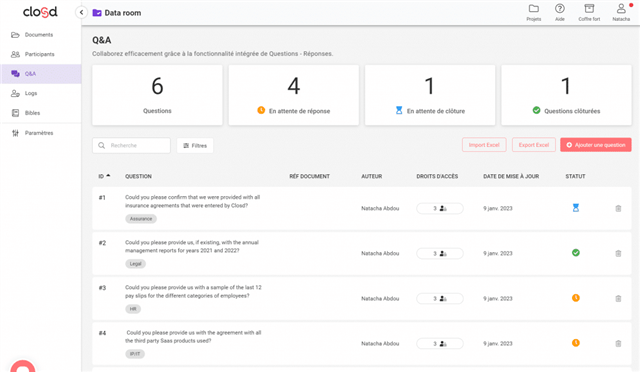
Task: Go to Documents in the sidebar
Action: (x=39, y=35)
